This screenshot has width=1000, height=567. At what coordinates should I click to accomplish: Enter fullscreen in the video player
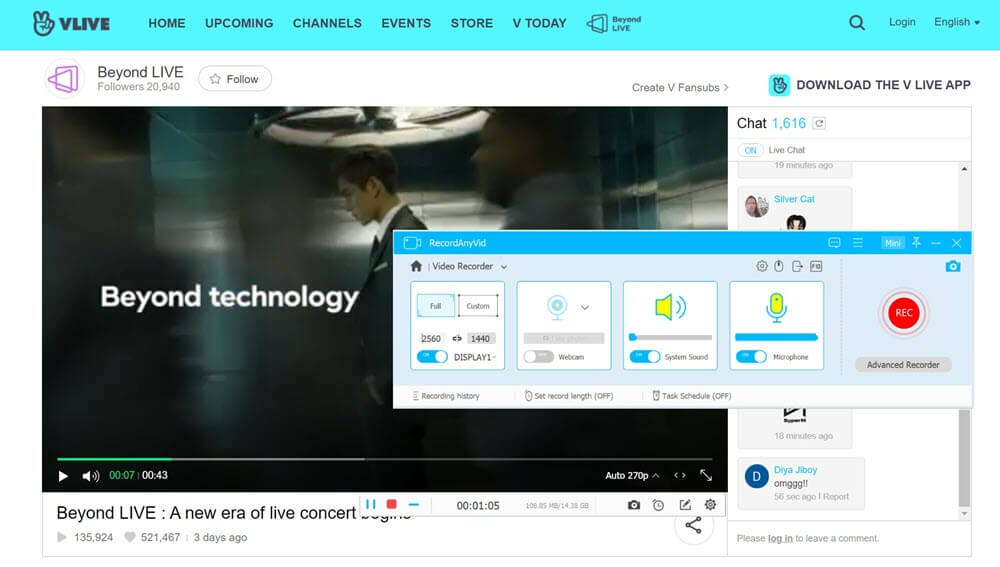706,476
